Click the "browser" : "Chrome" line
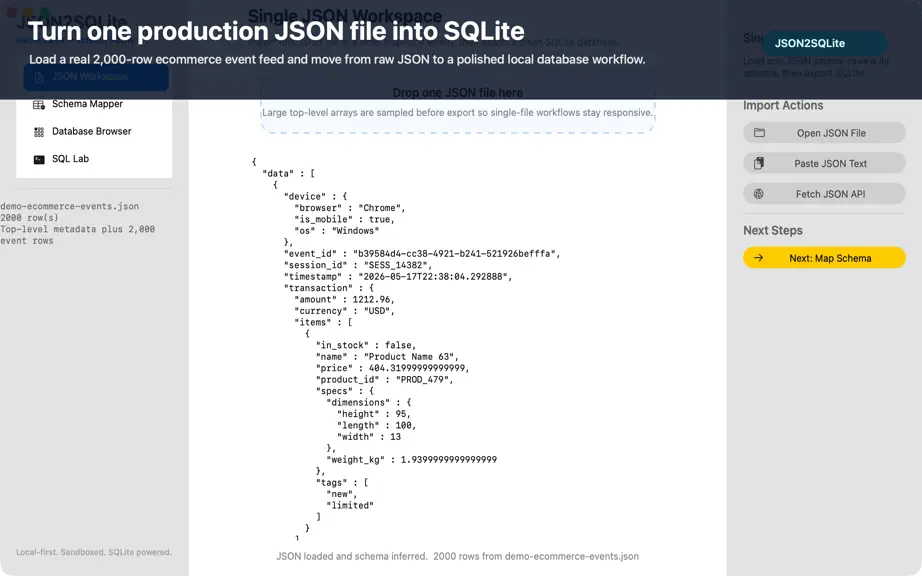 pos(349,208)
